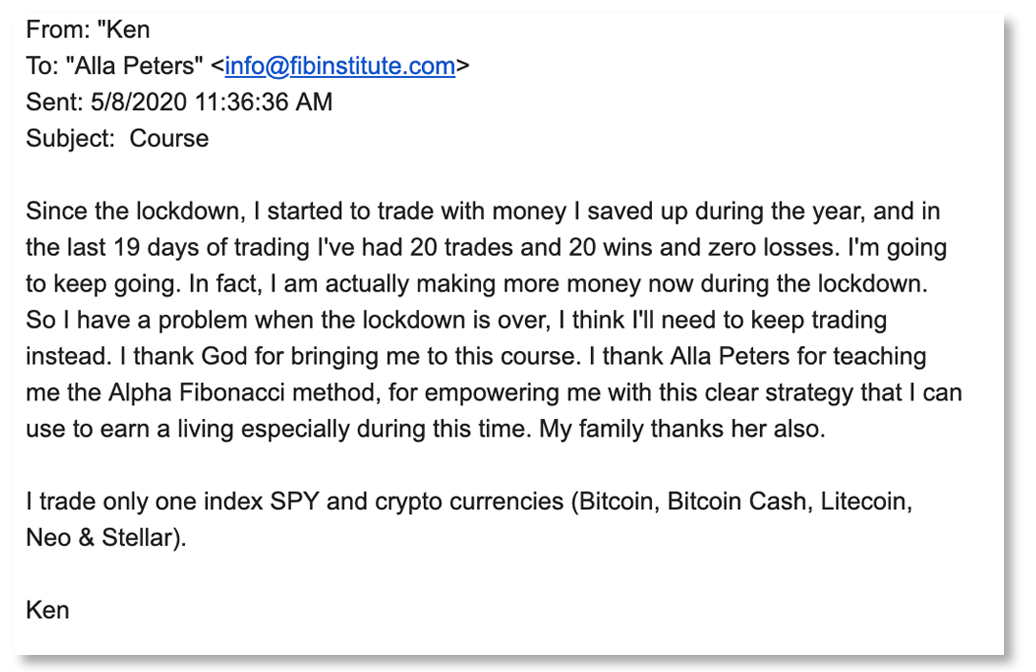Select the recipient name "Alla Peters"

[x=135, y=66]
